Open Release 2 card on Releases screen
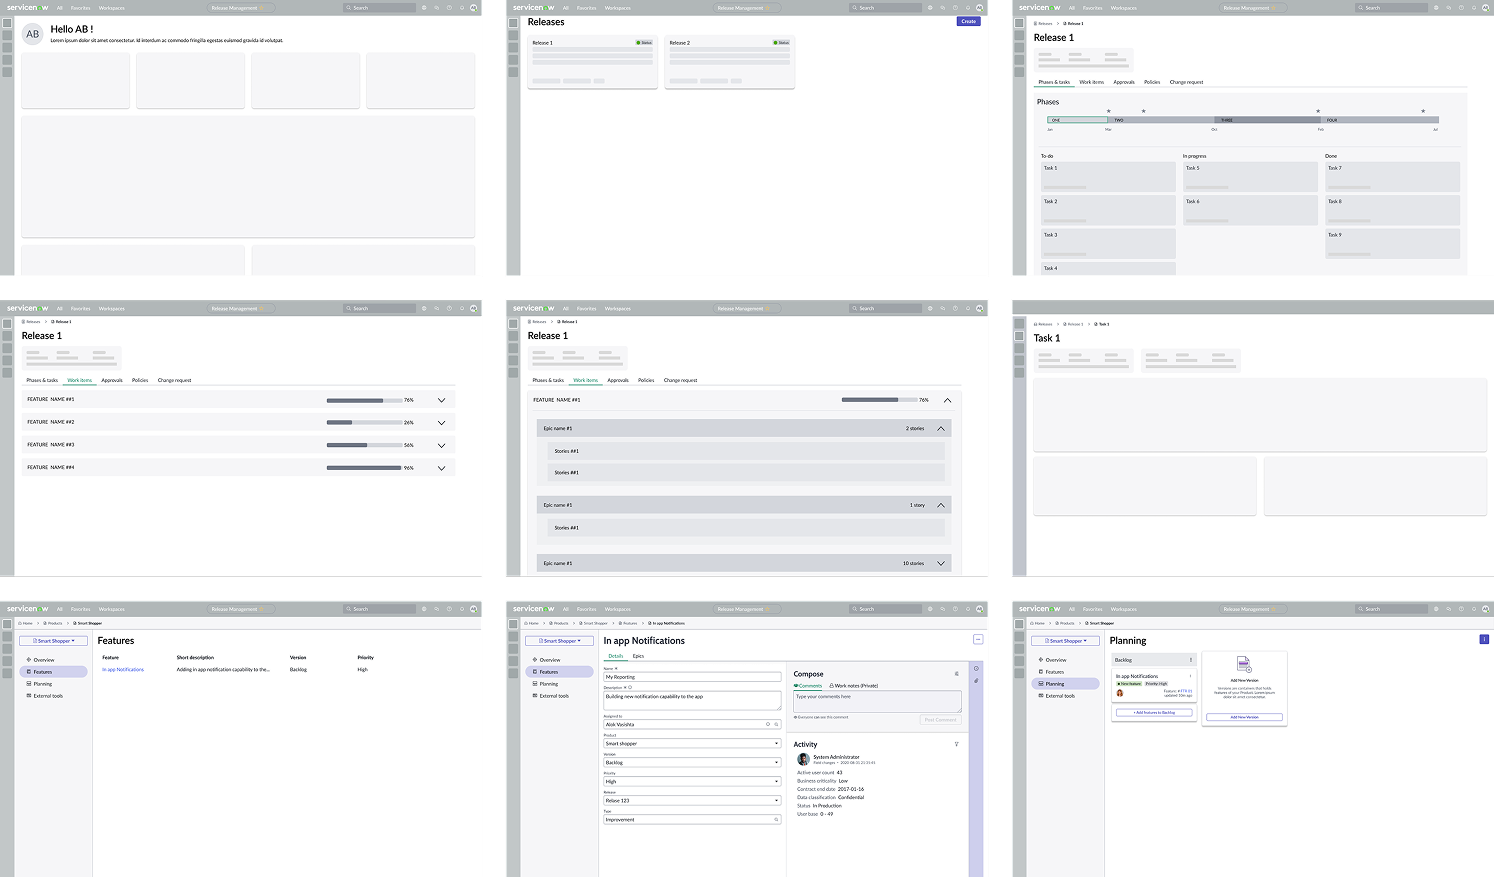 (x=729, y=62)
